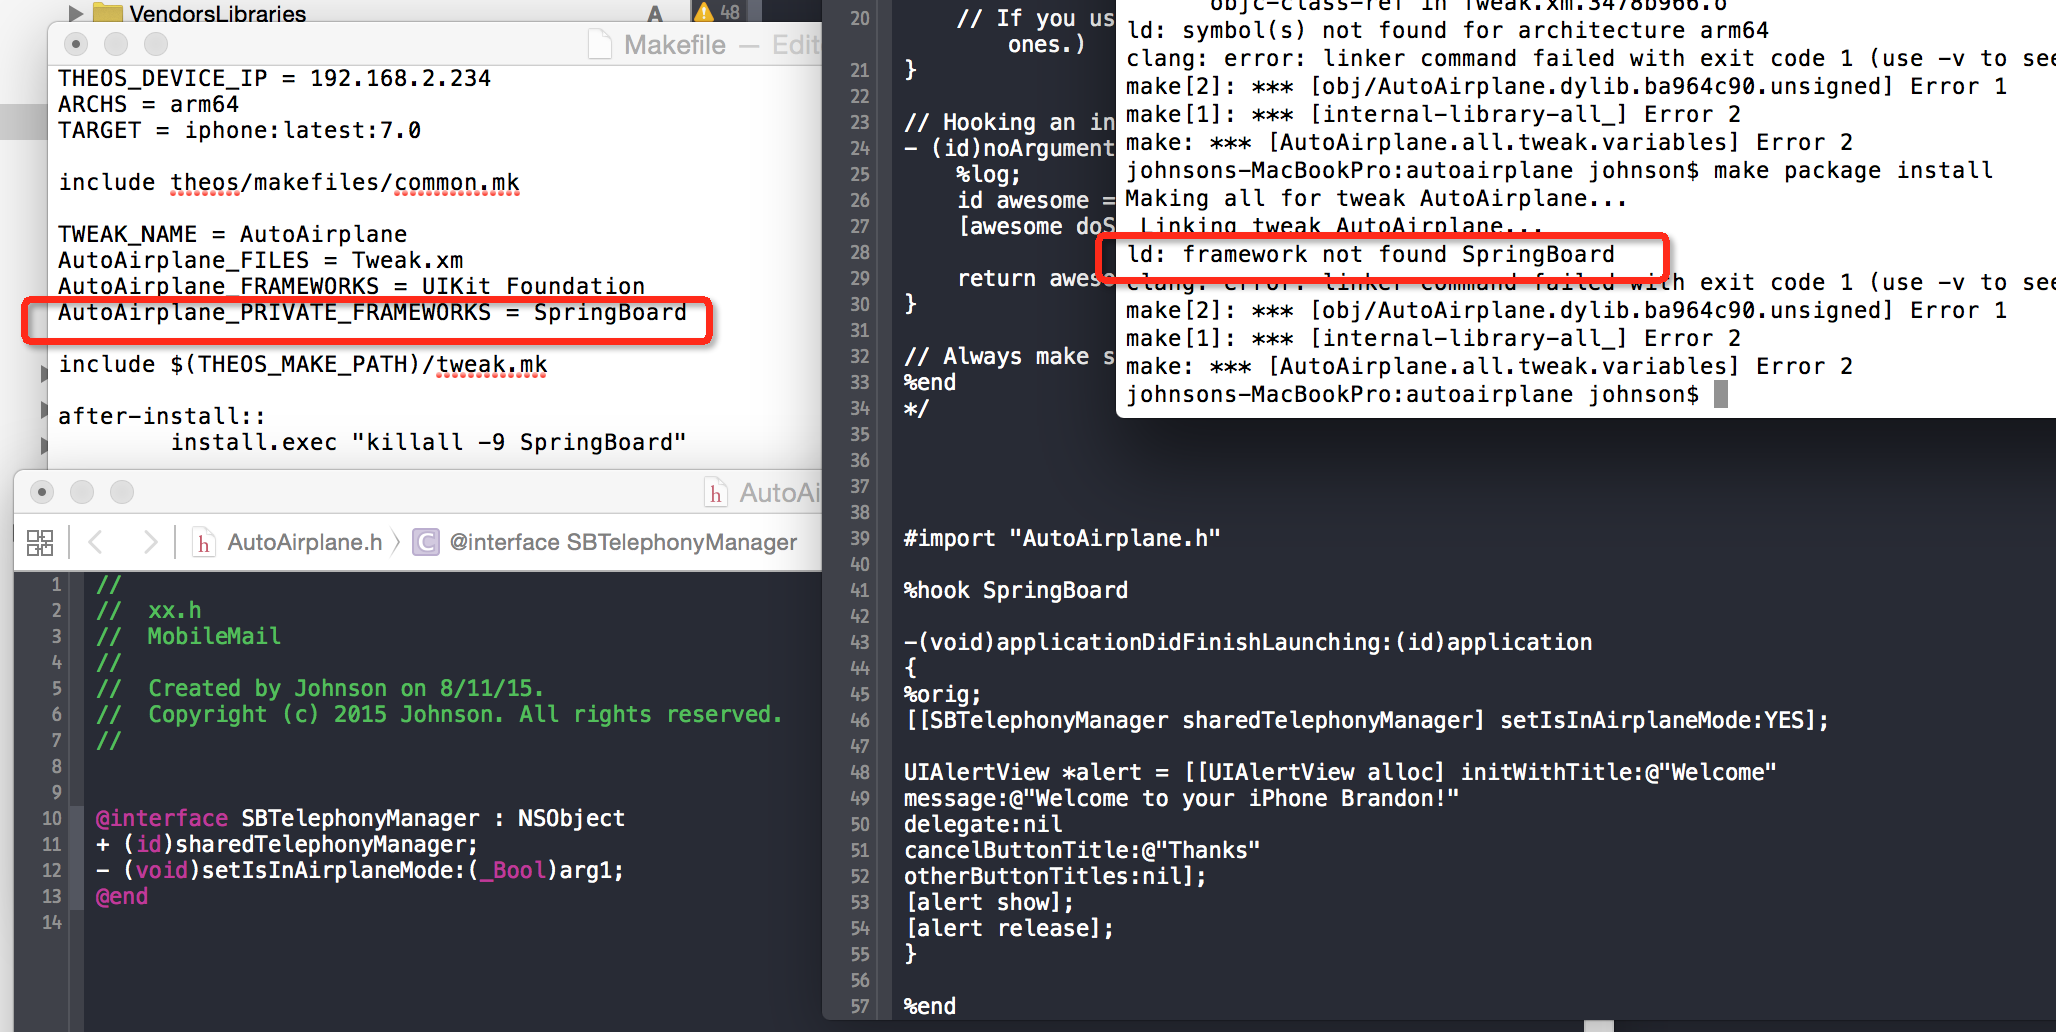2056x1032 pixels.
Task: Click the 'h' file icon in AutoAirplane window title
Action: pos(716,492)
